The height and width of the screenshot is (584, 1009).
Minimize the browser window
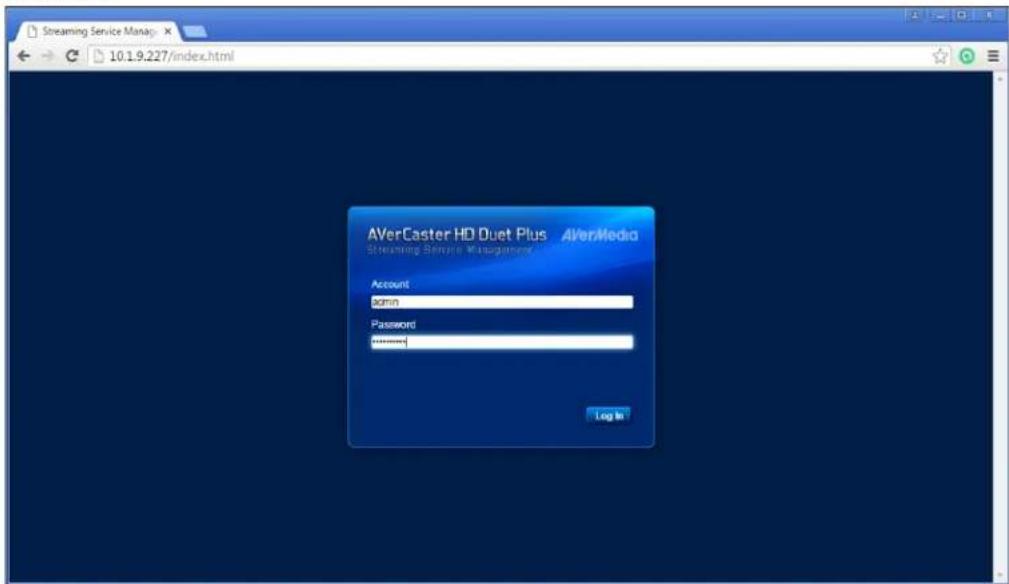click(x=939, y=15)
